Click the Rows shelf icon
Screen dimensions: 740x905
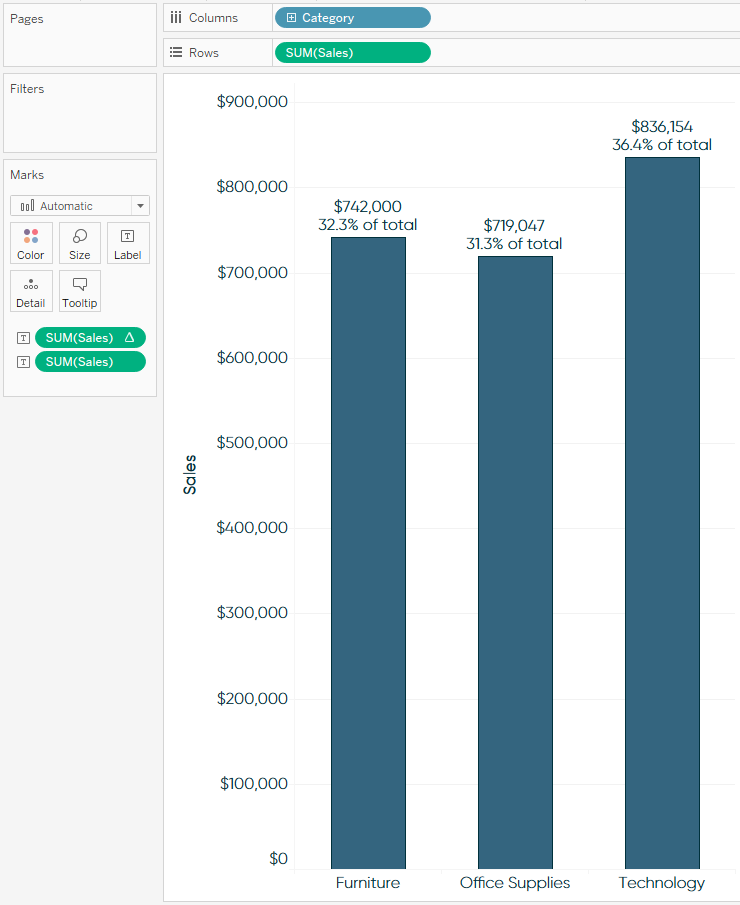click(x=176, y=53)
